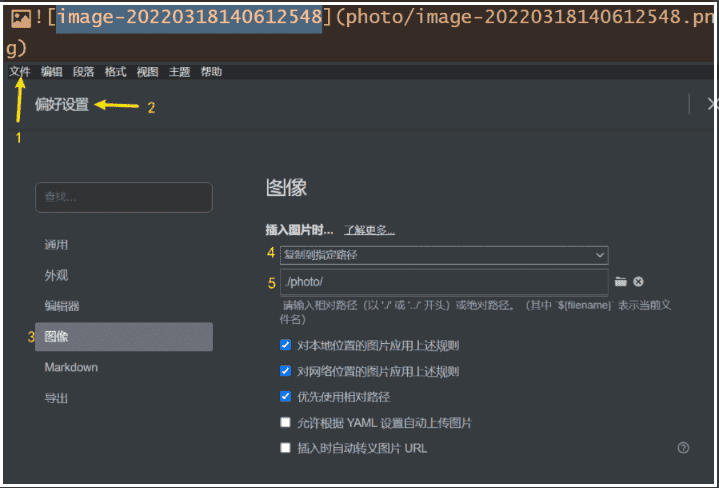Click the image icon before the markdown link
Viewport: 719px width, 488px height.
point(18,16)
